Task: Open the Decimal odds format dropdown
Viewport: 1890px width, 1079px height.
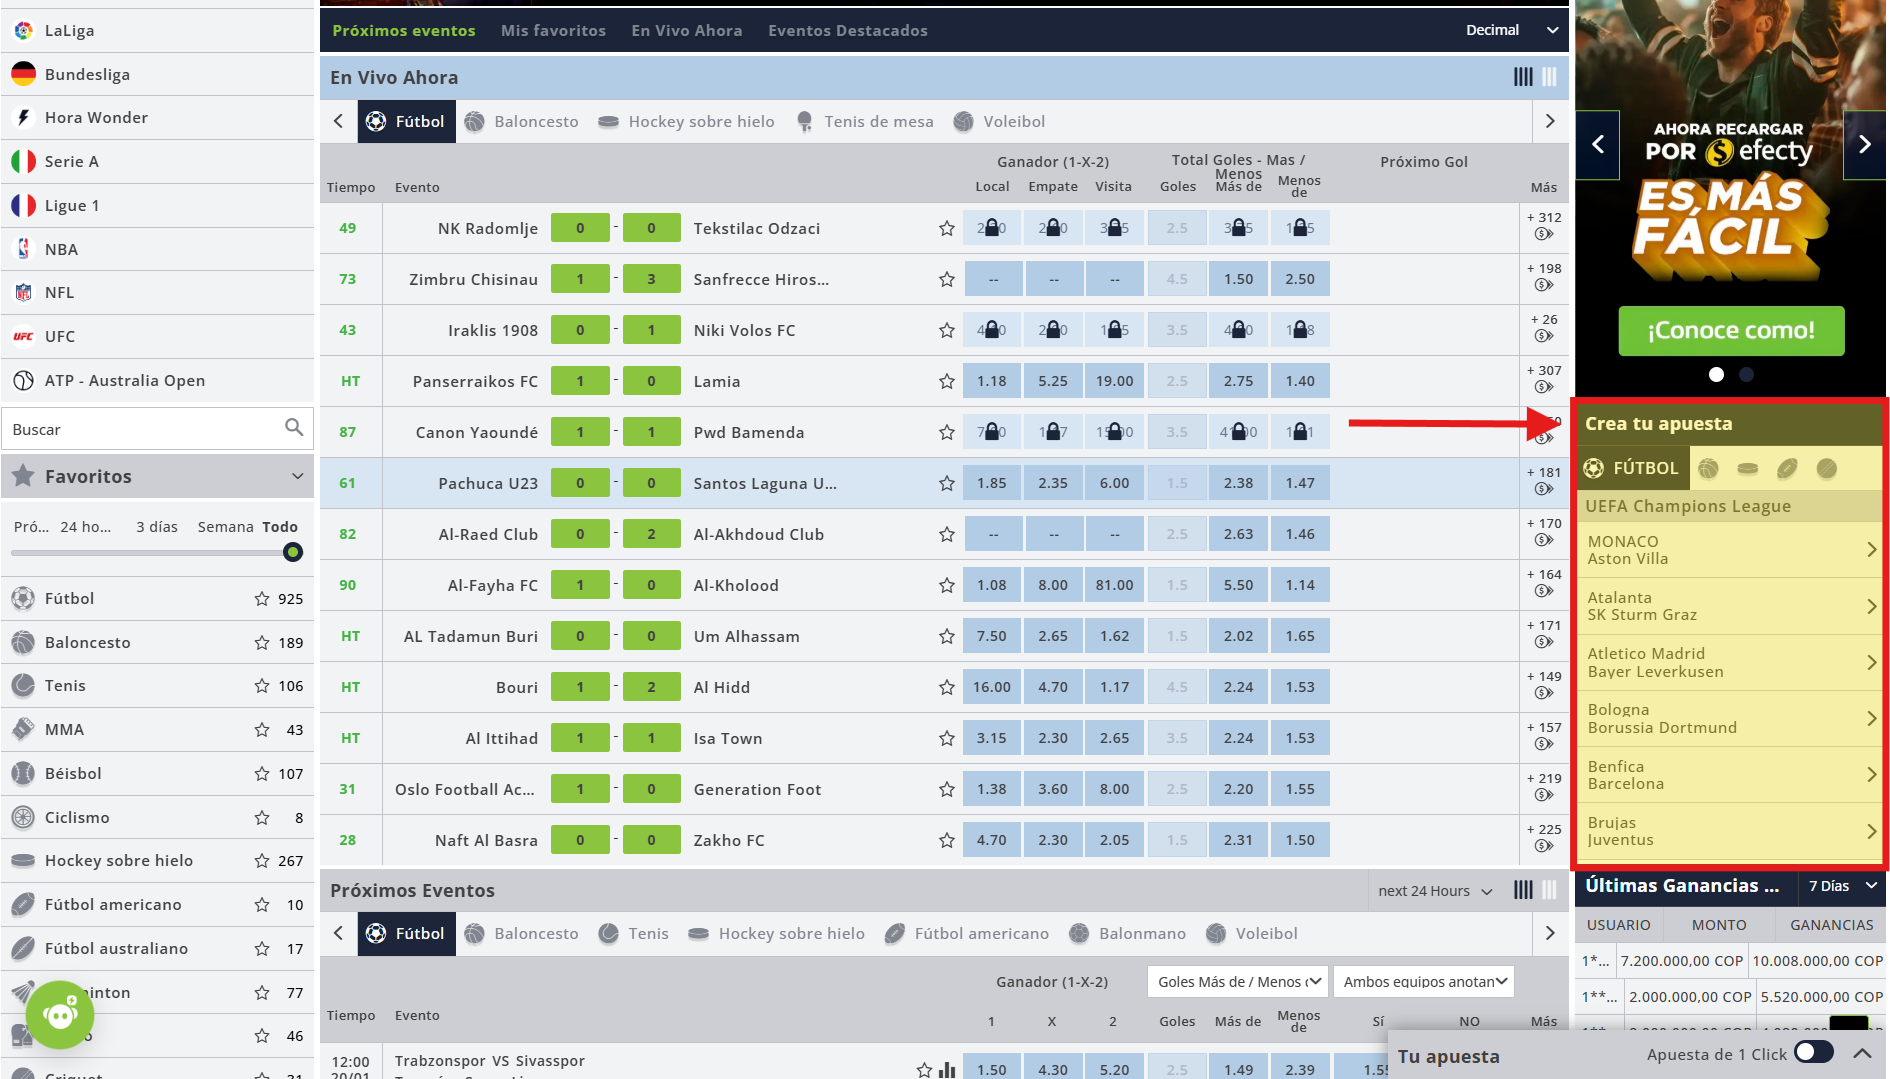Action: (1511, 30)
